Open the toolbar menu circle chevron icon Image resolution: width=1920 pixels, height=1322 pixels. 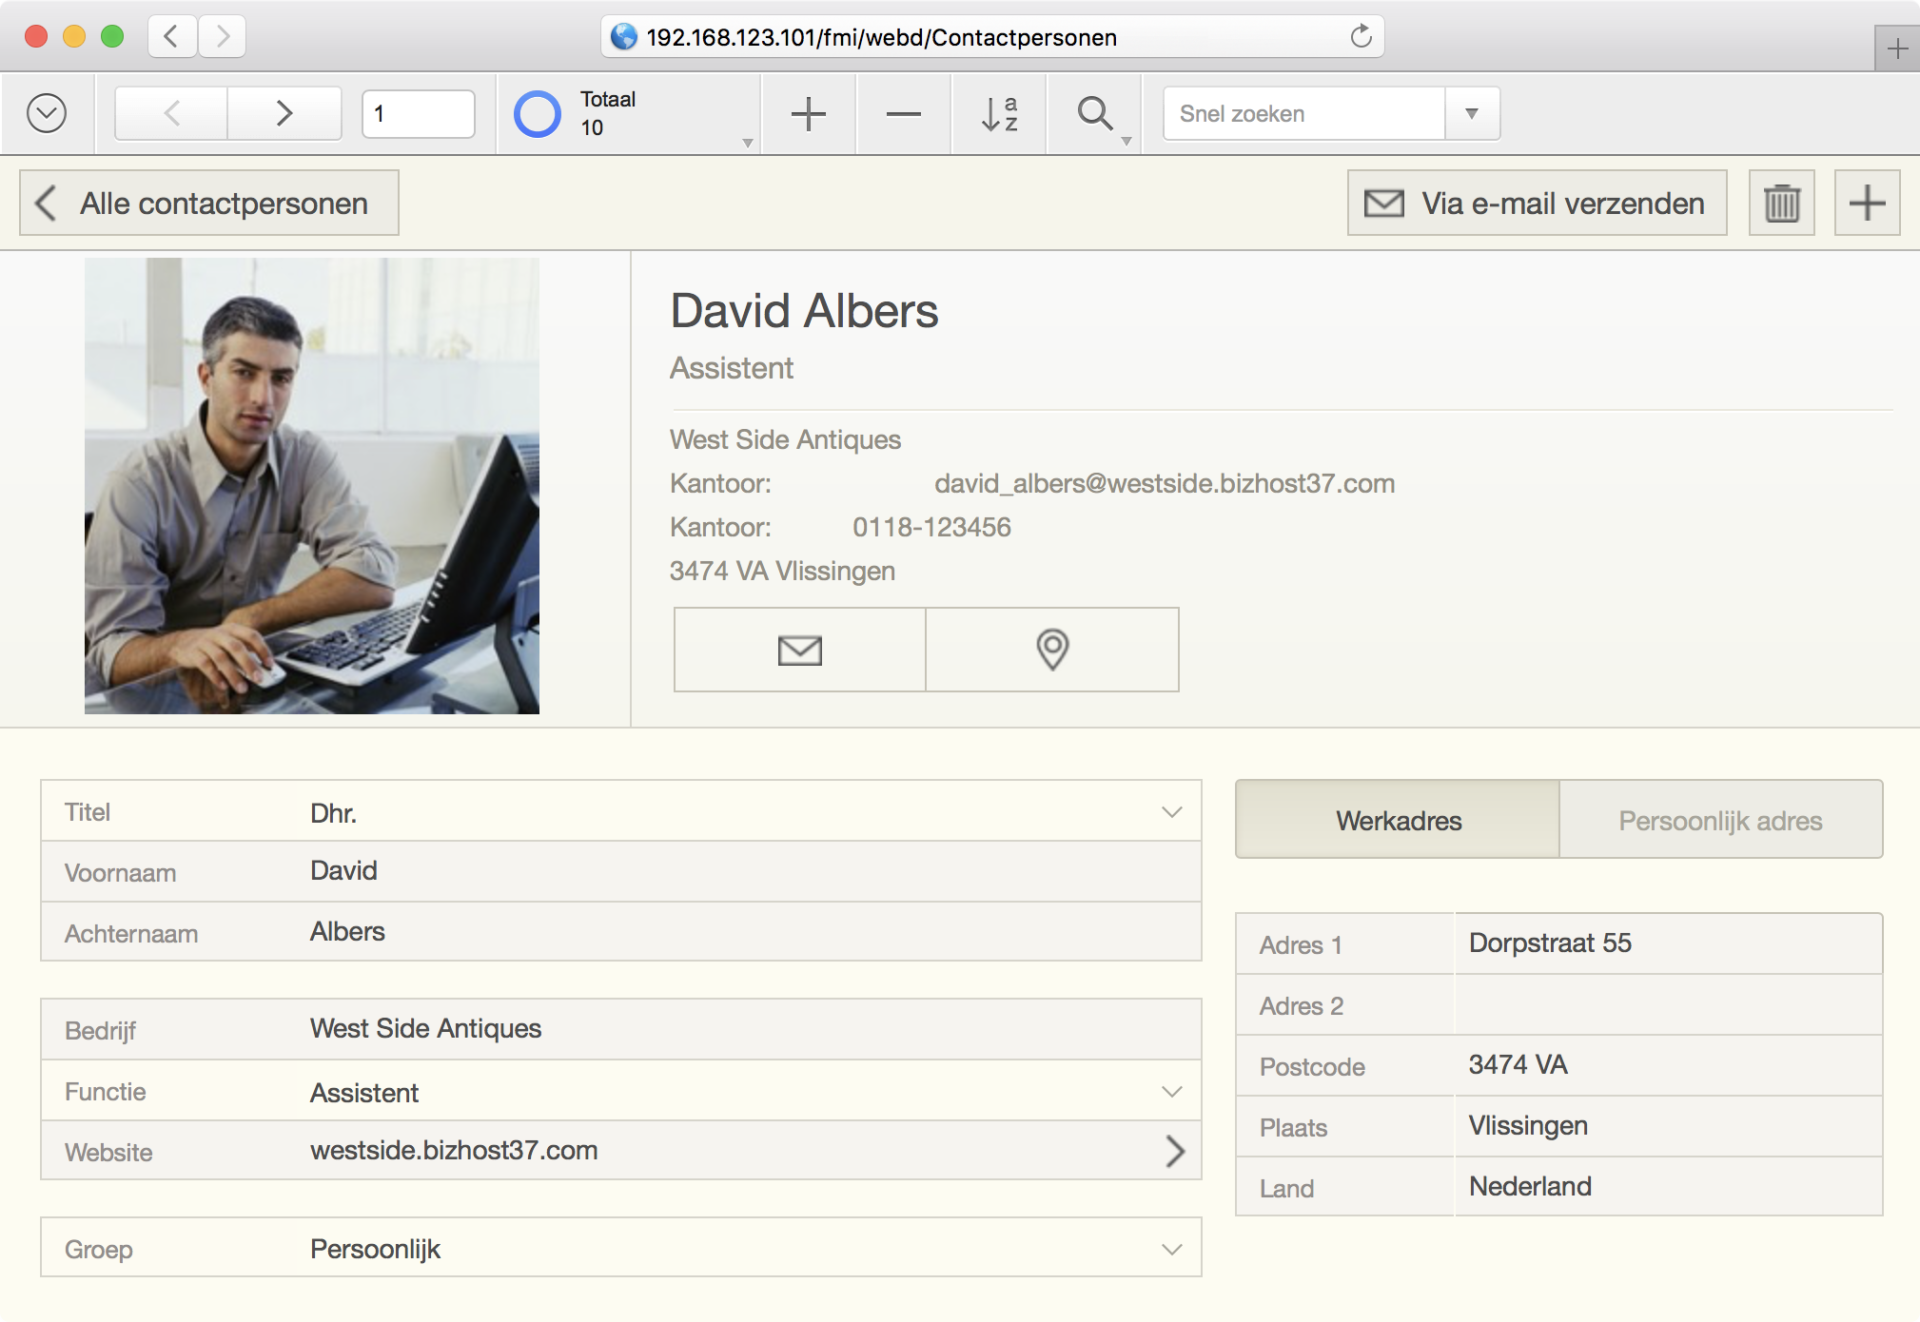tap(47, 113)
